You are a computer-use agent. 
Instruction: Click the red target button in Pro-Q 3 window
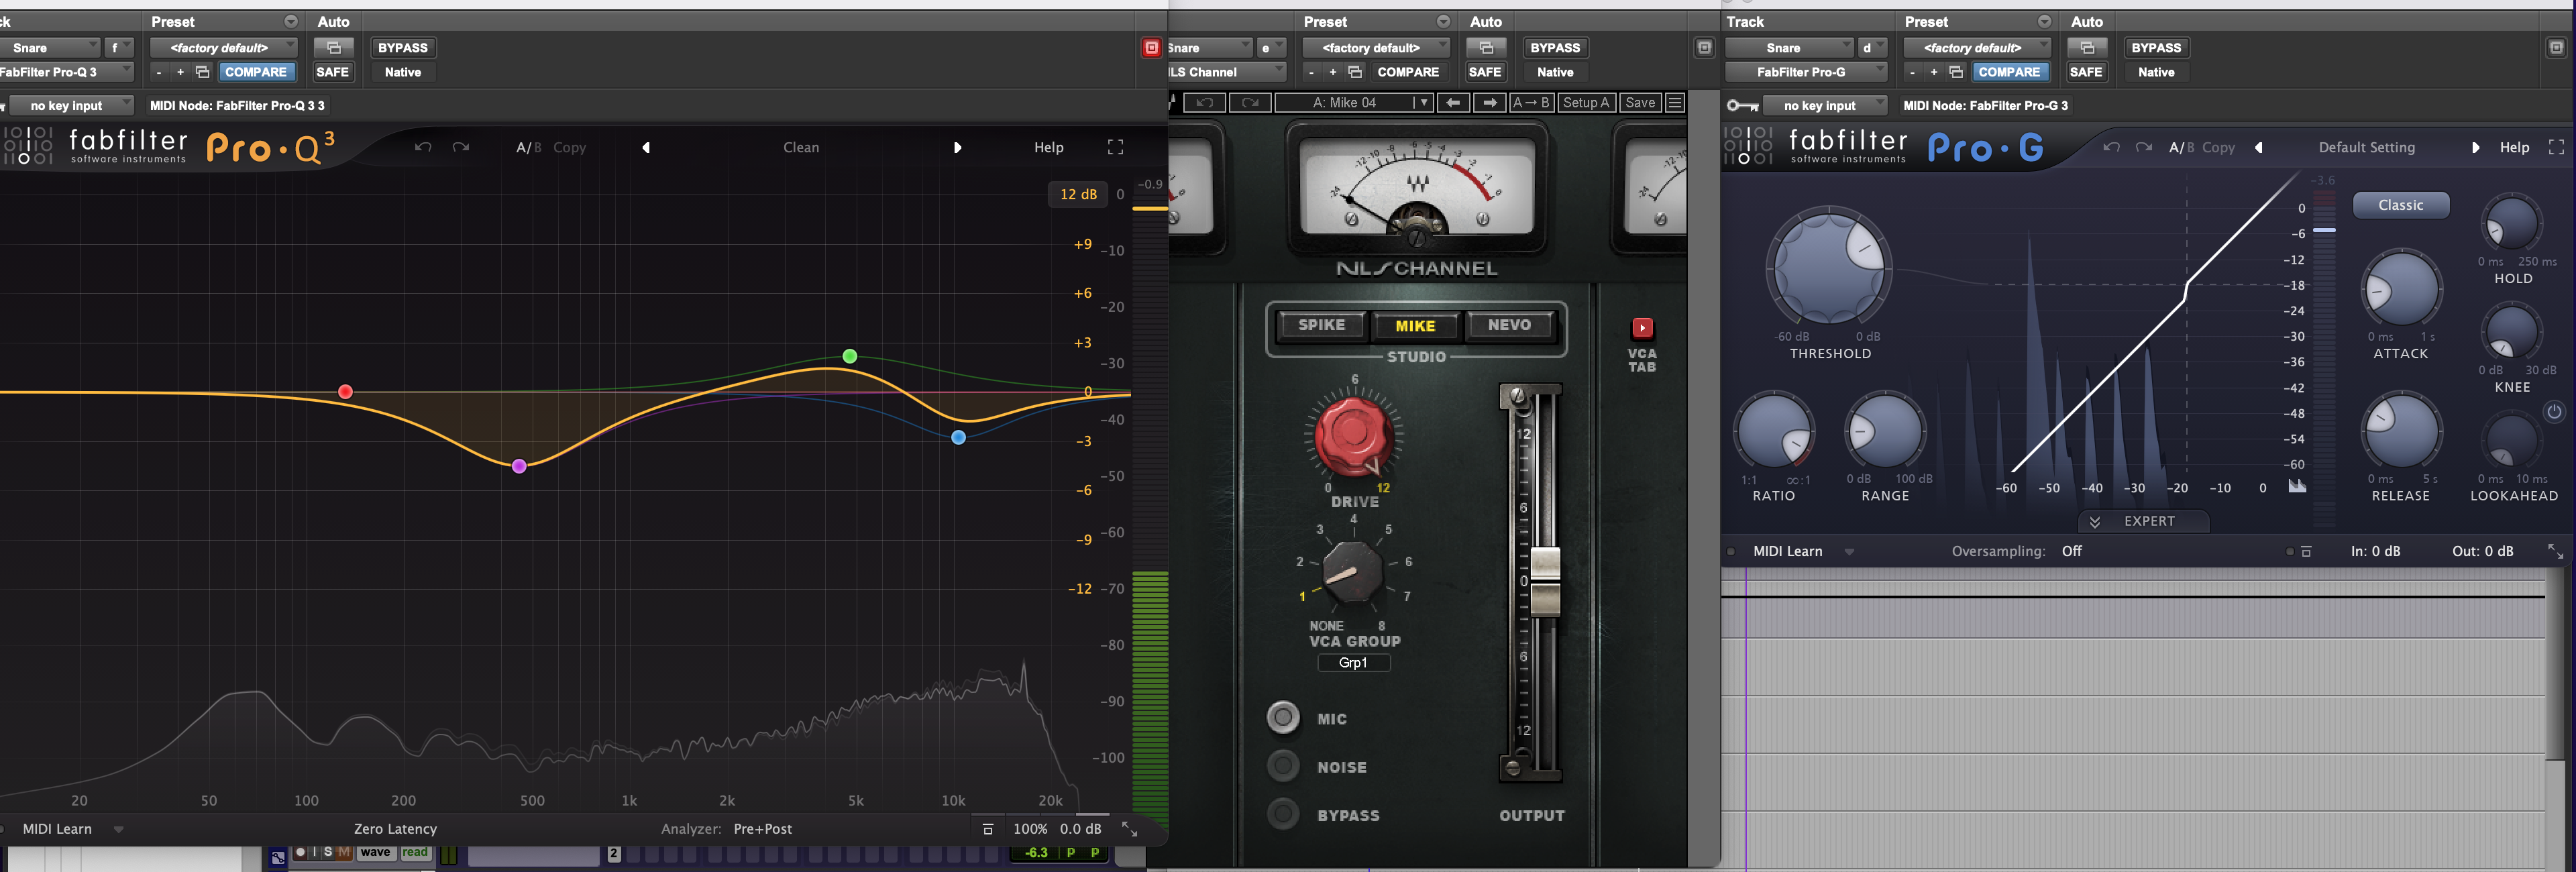[1151, 47]
